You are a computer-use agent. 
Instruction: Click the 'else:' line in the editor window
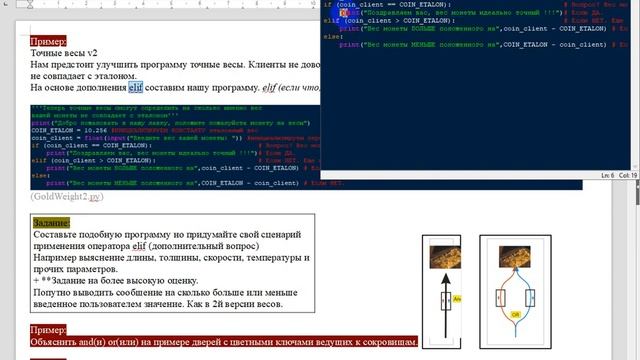333,37
